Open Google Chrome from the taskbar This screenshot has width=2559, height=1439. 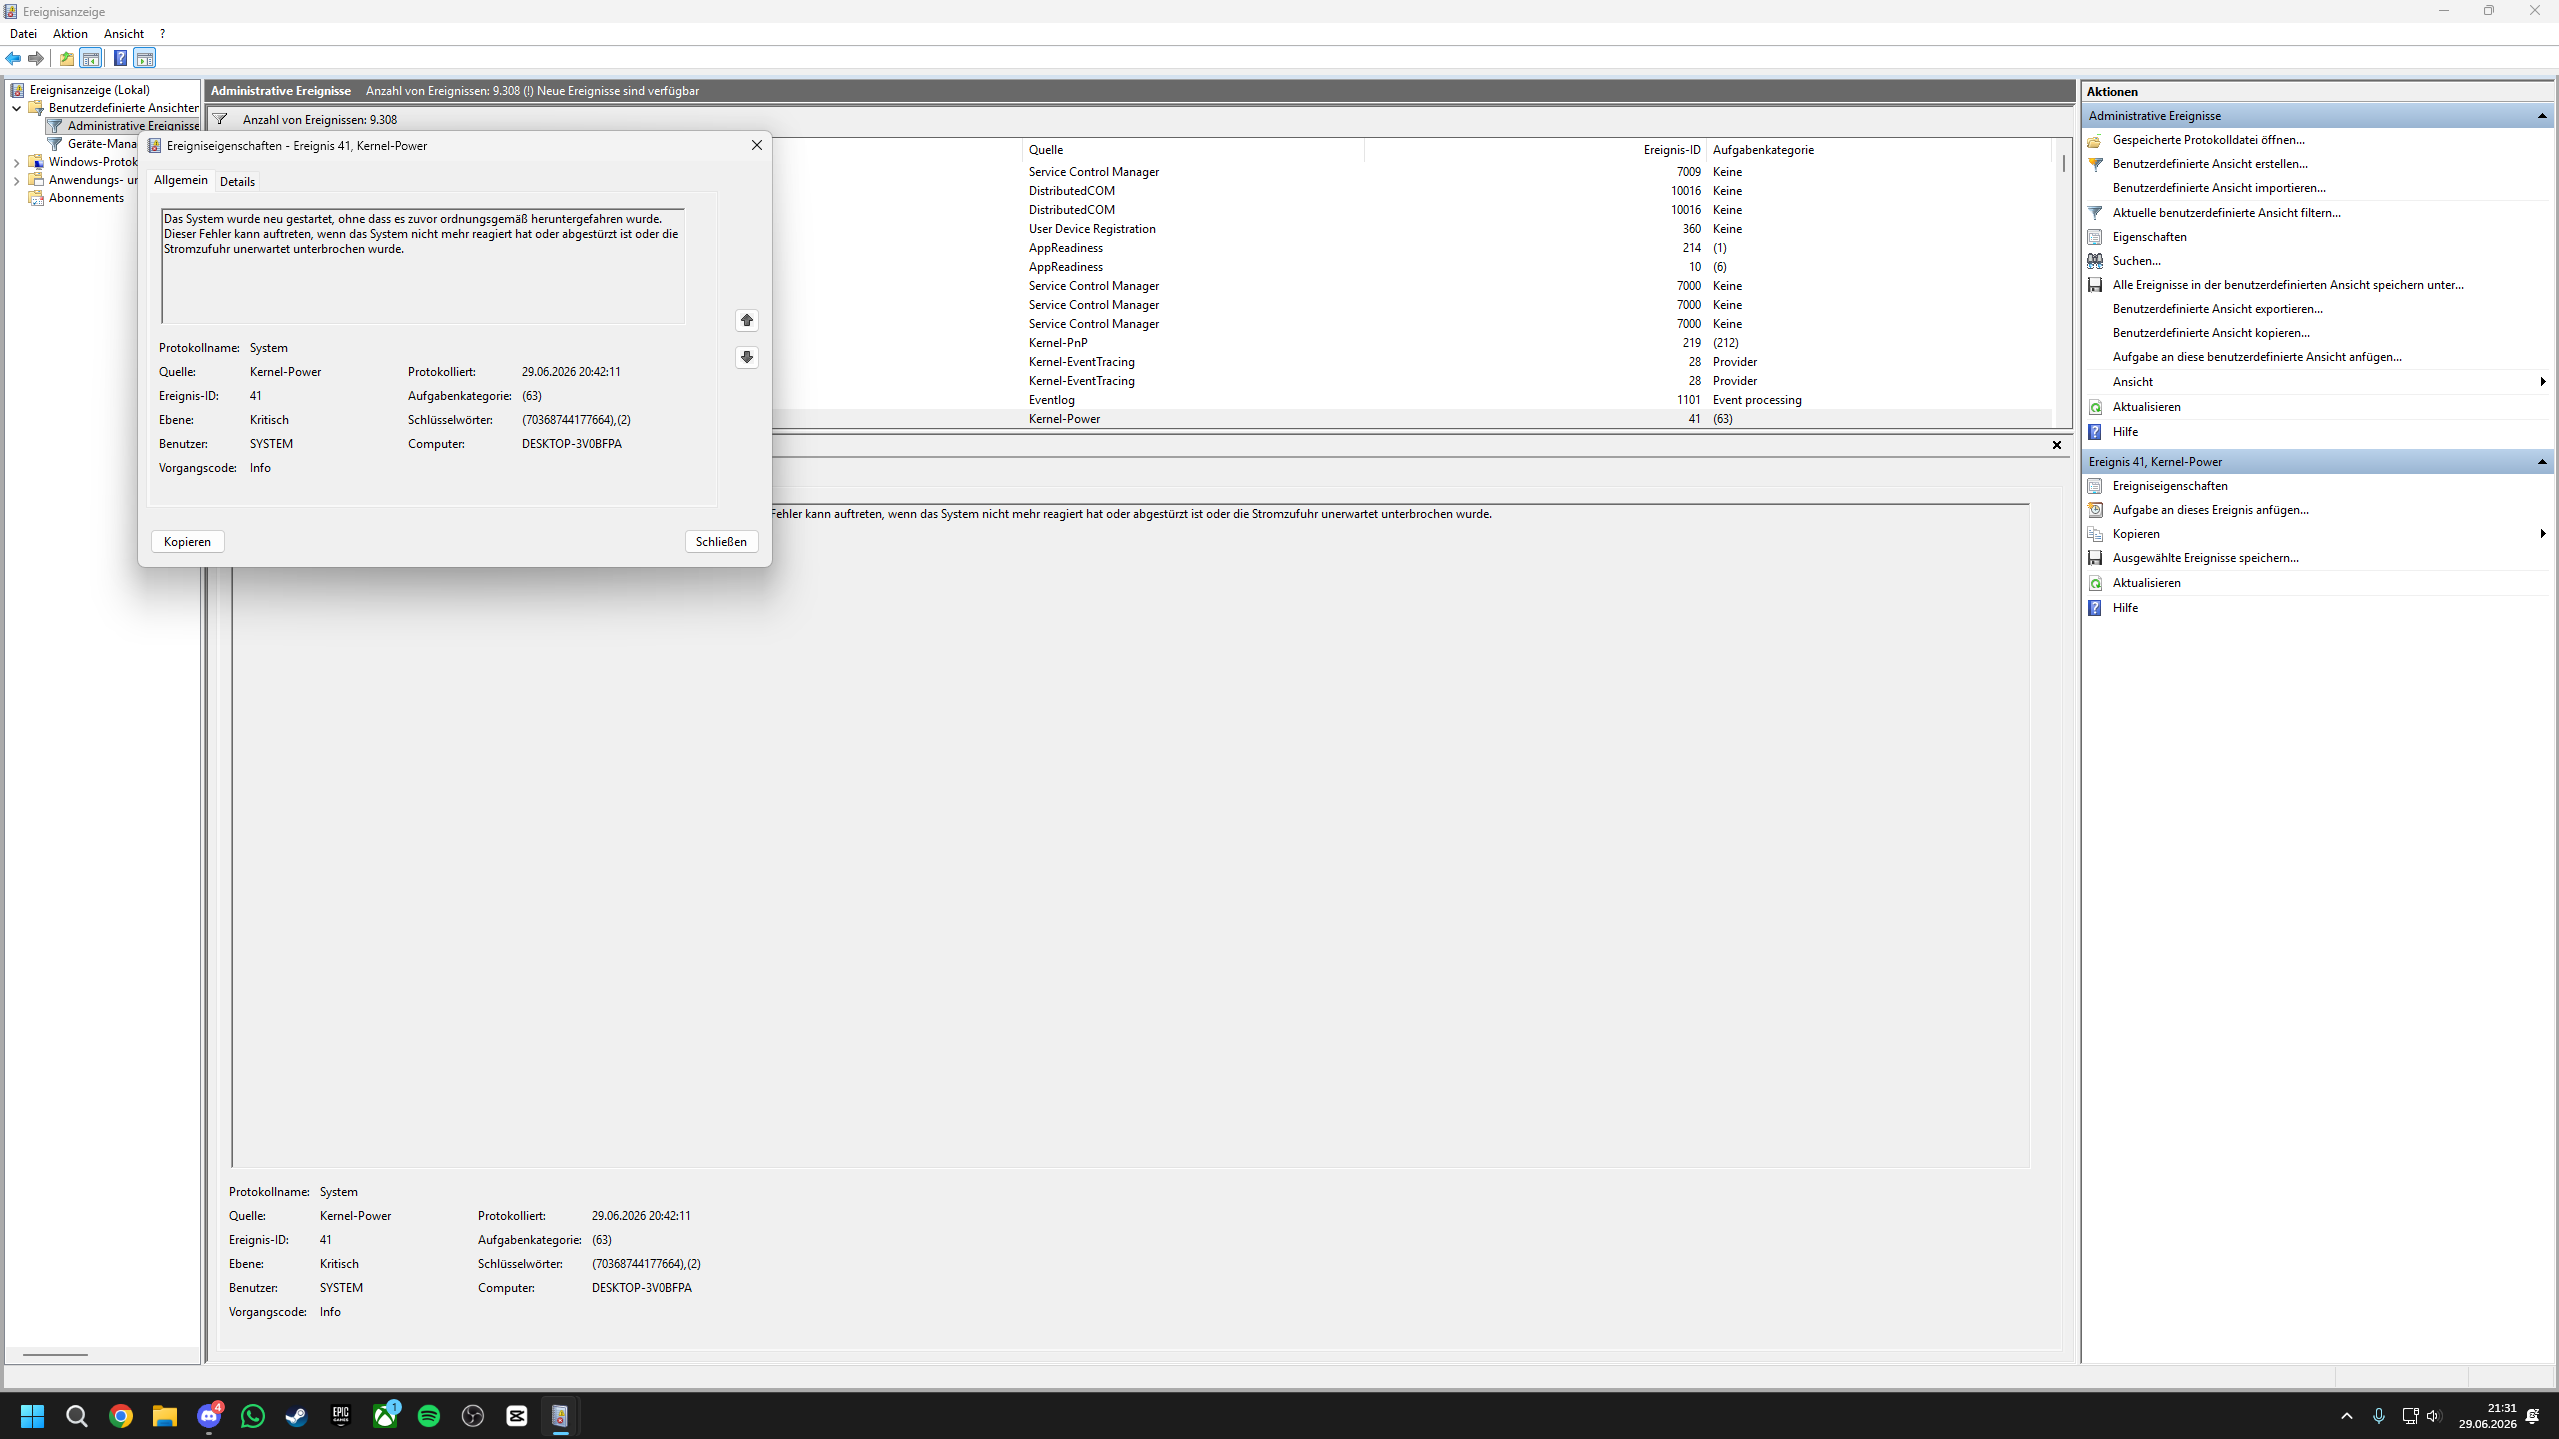tap(121, 1415)
